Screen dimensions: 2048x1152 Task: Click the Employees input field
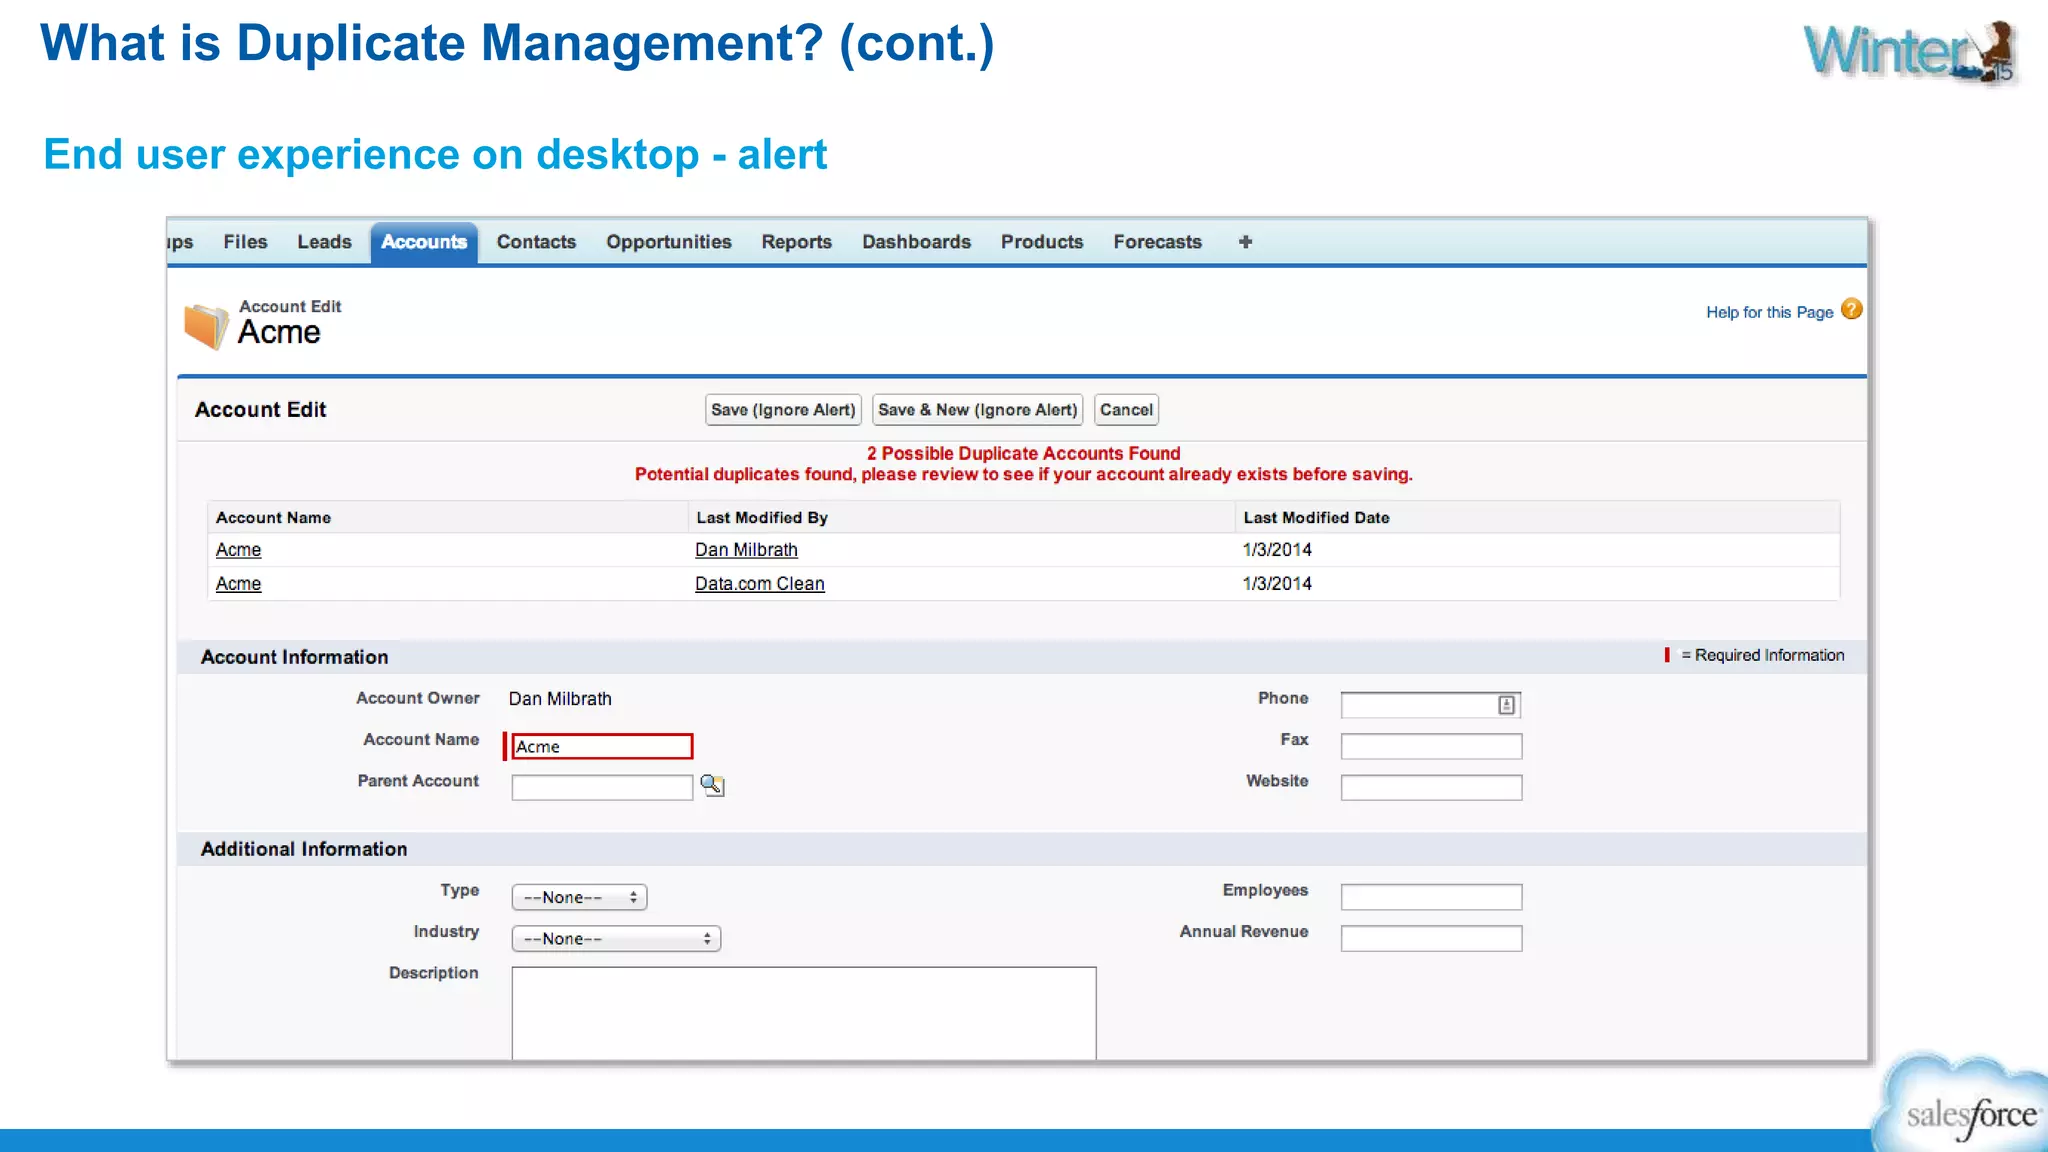(x=1431, y=897)
